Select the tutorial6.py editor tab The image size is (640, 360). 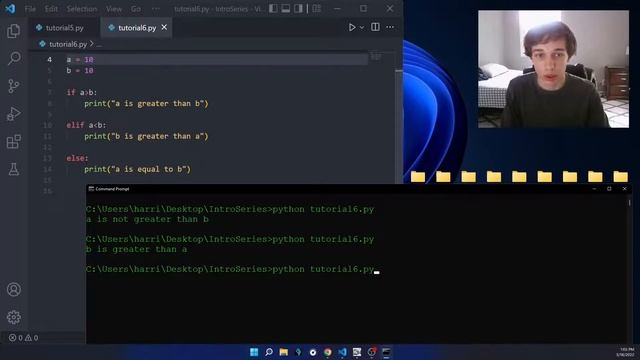click(137, 28)
